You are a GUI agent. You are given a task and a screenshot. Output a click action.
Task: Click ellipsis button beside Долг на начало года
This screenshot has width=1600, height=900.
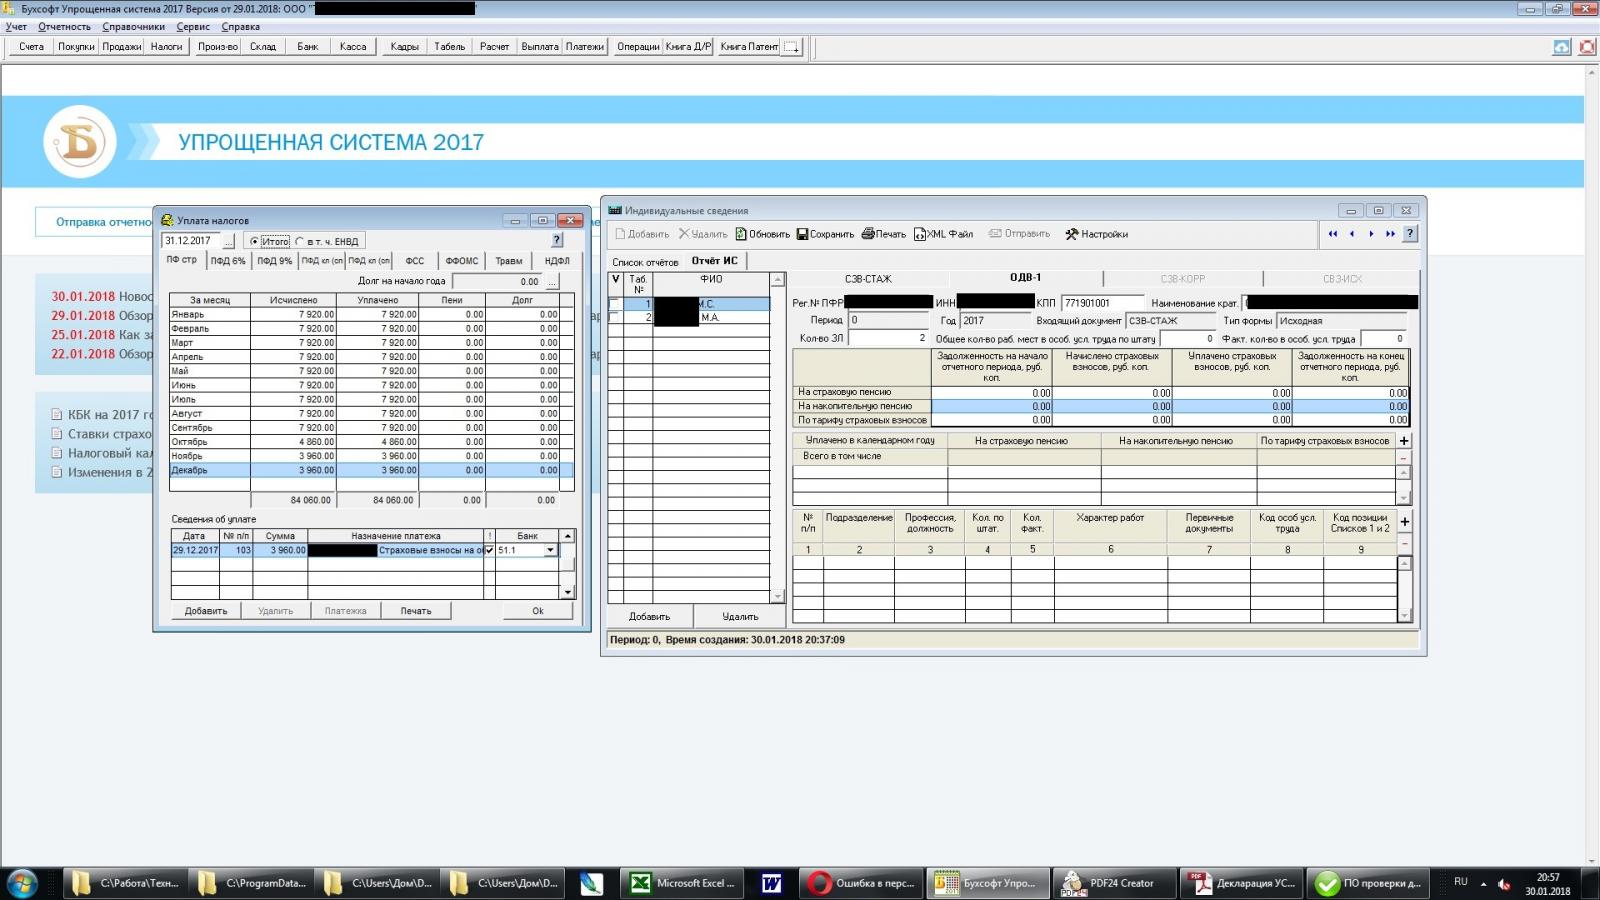[552, 281]
